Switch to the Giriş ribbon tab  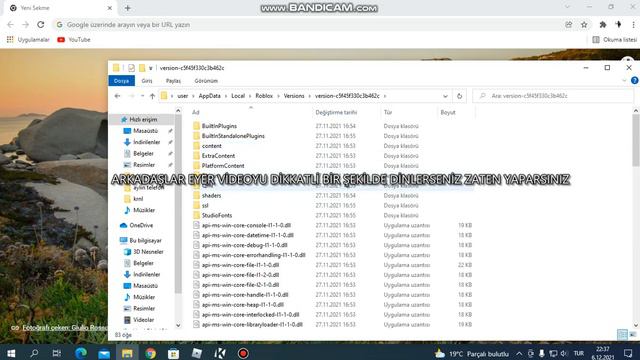tap(147, 81)
